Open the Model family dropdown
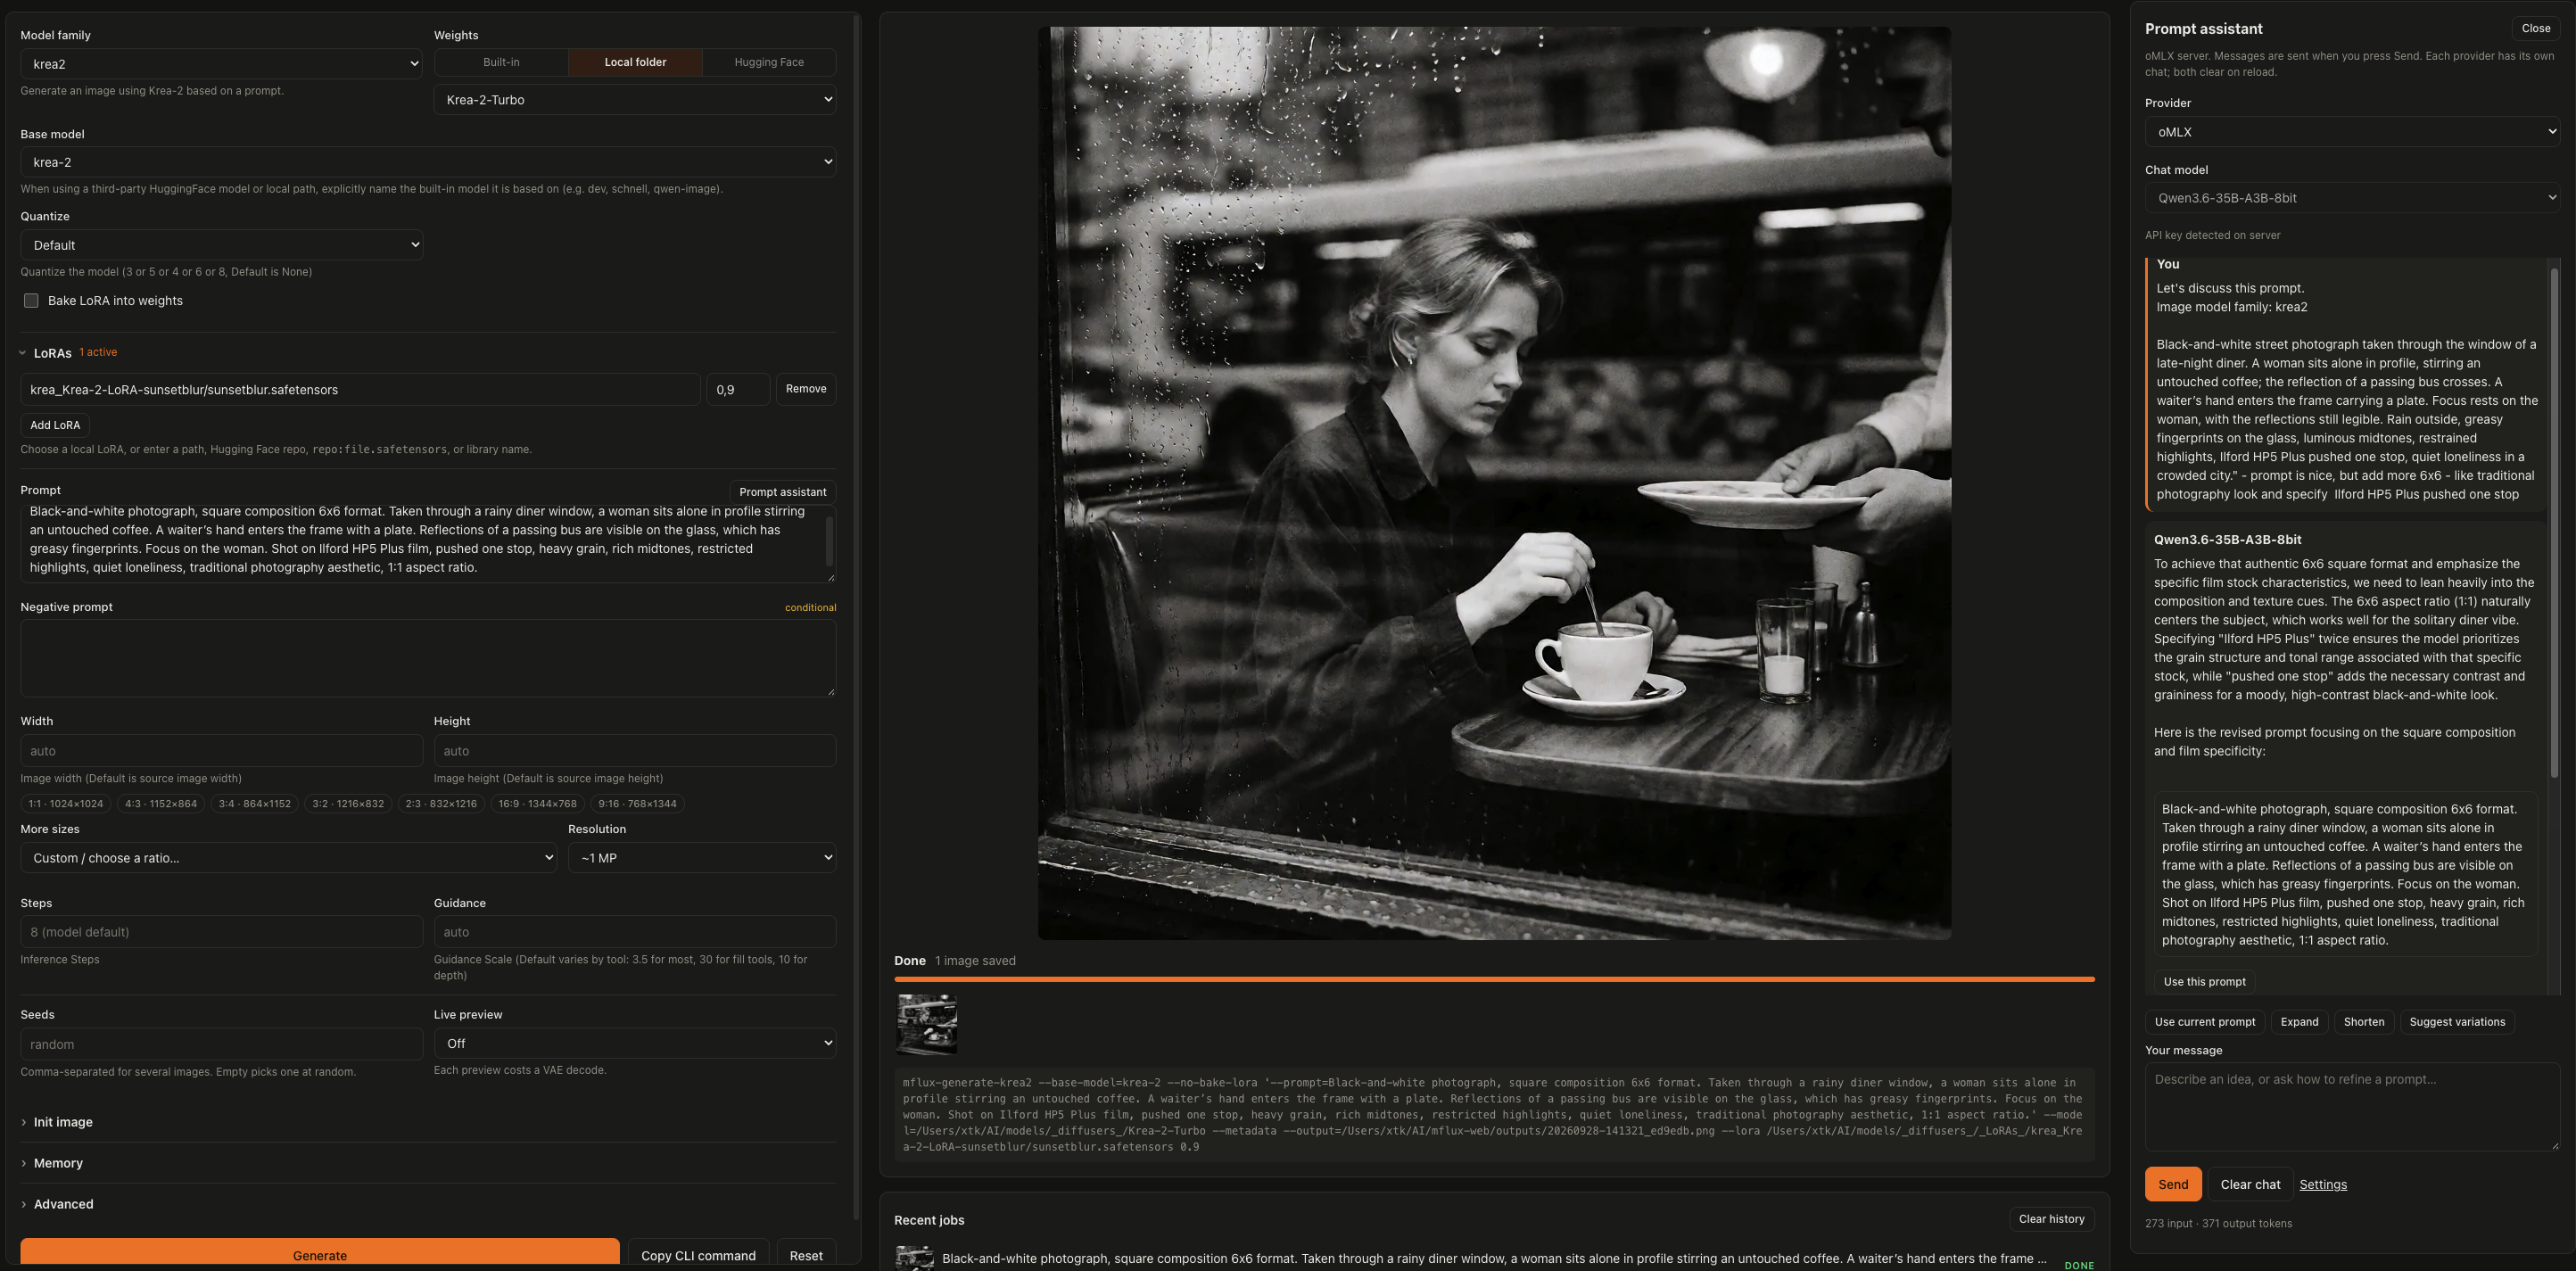Viewport: 2576px width, 1271px height. click(x=221, y=64)
